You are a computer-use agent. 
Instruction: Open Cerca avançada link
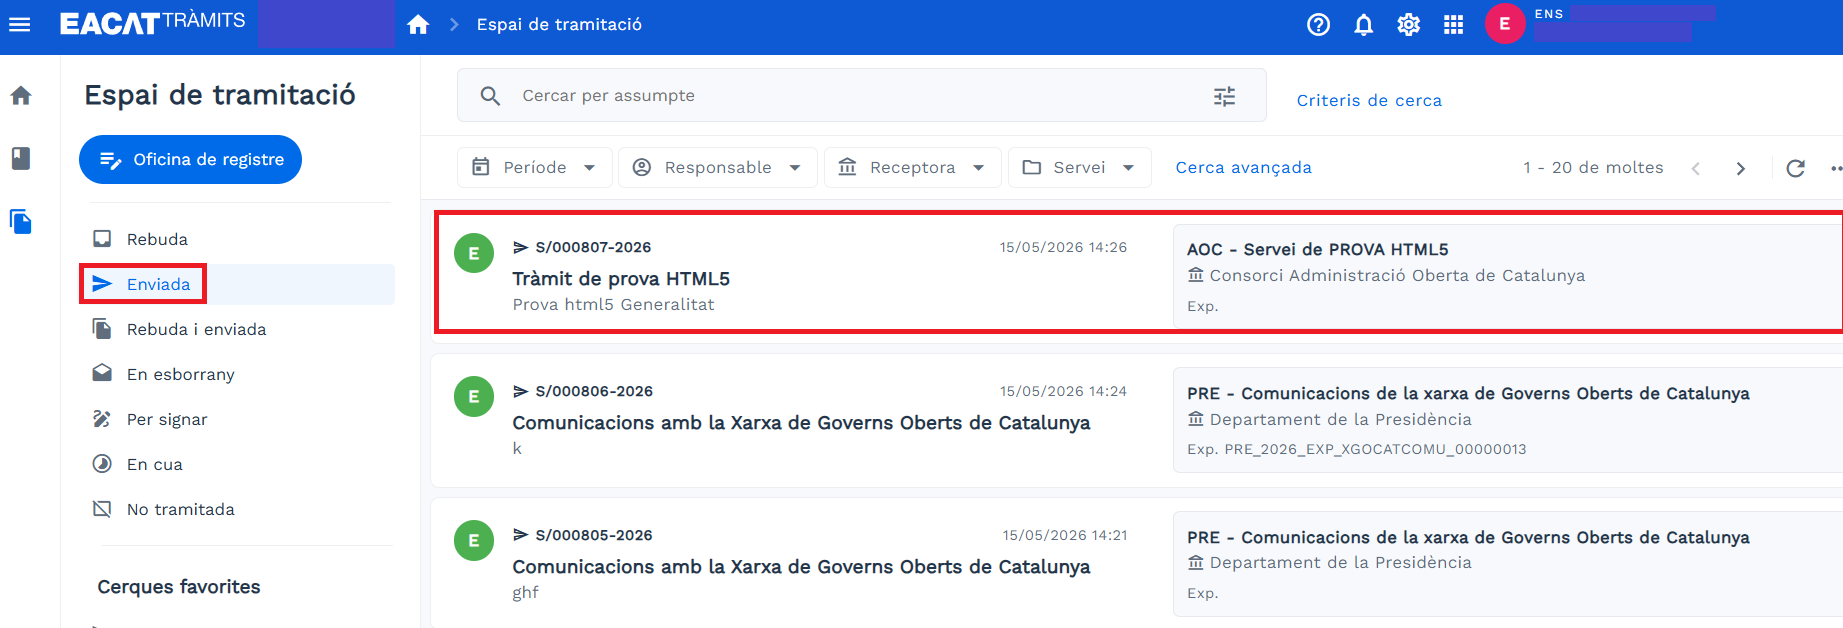1243,167
